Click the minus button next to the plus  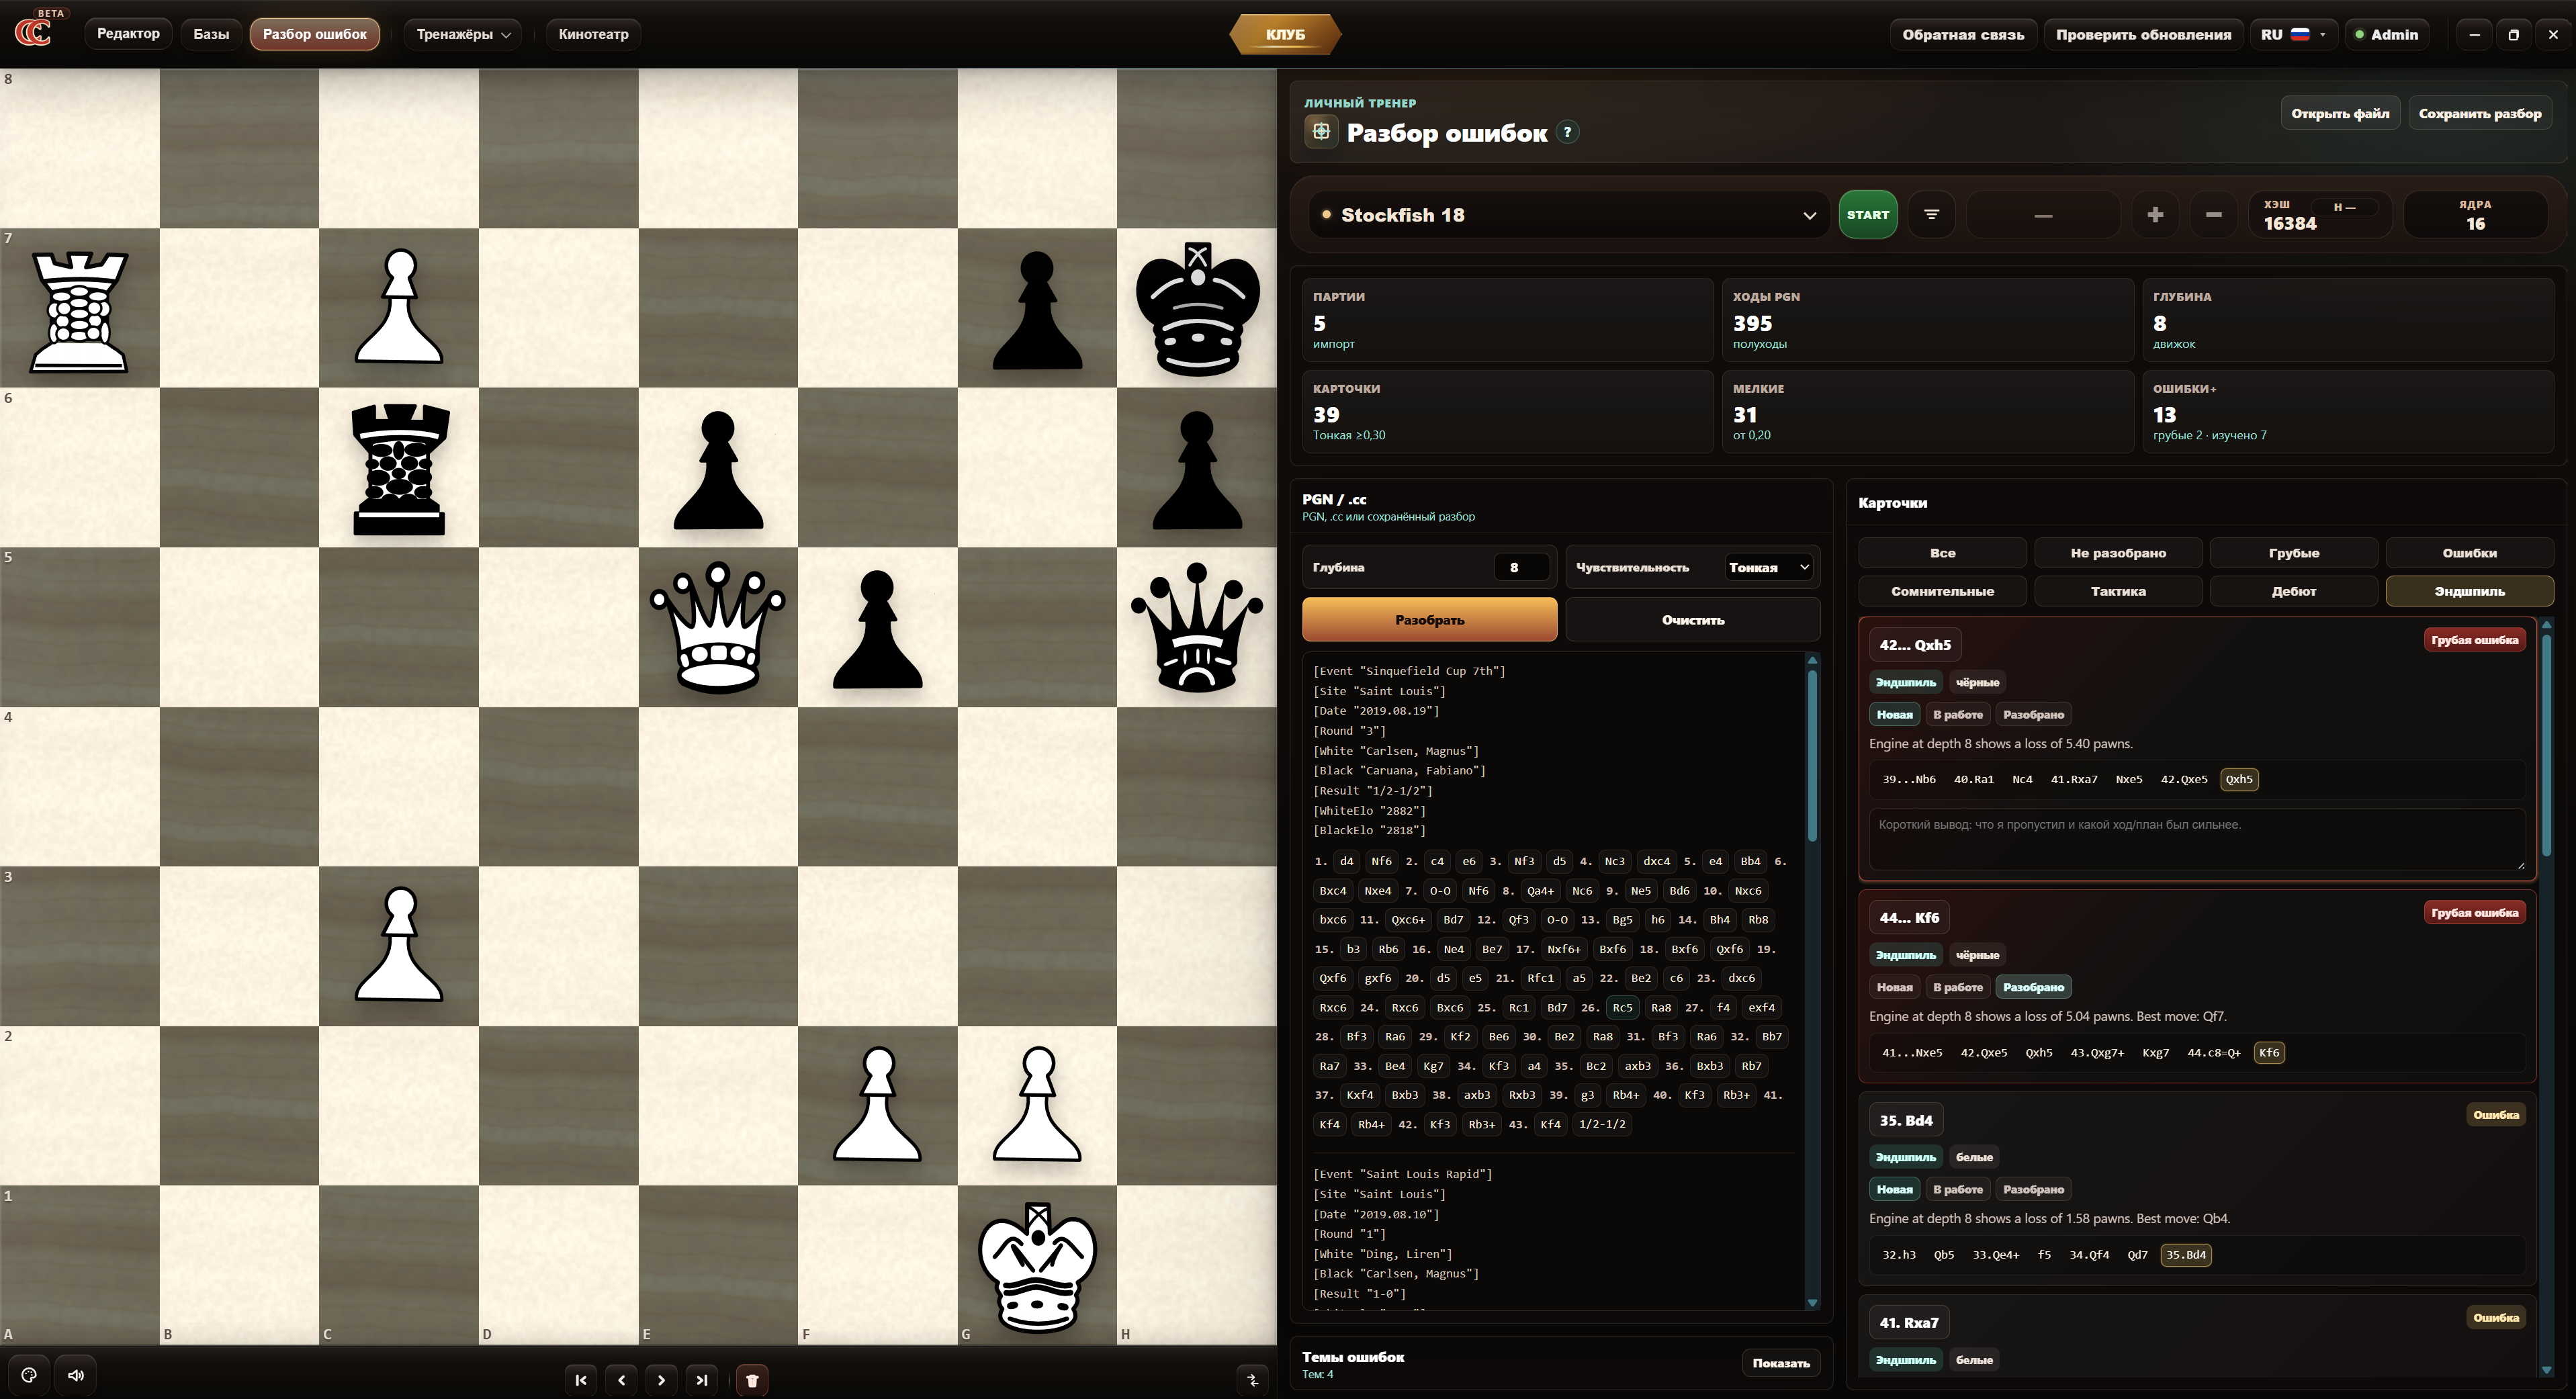(2214, 214)
